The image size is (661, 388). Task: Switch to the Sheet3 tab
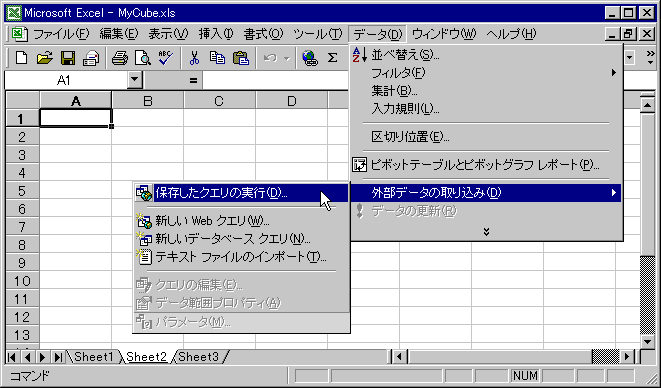pos(198,357)
